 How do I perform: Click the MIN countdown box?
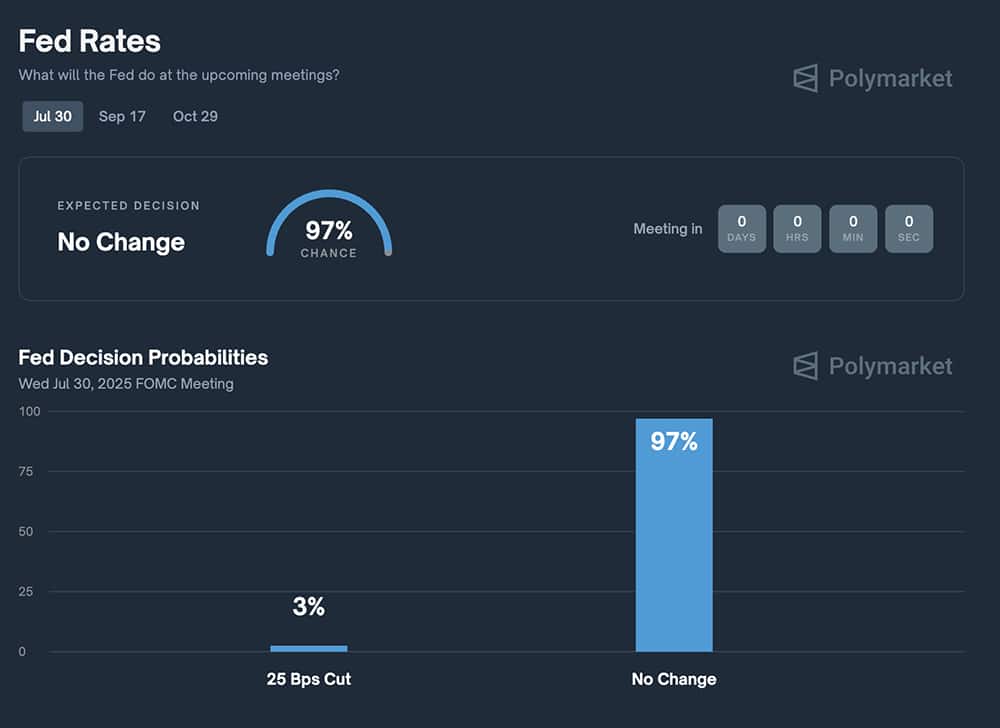(853, 228)
